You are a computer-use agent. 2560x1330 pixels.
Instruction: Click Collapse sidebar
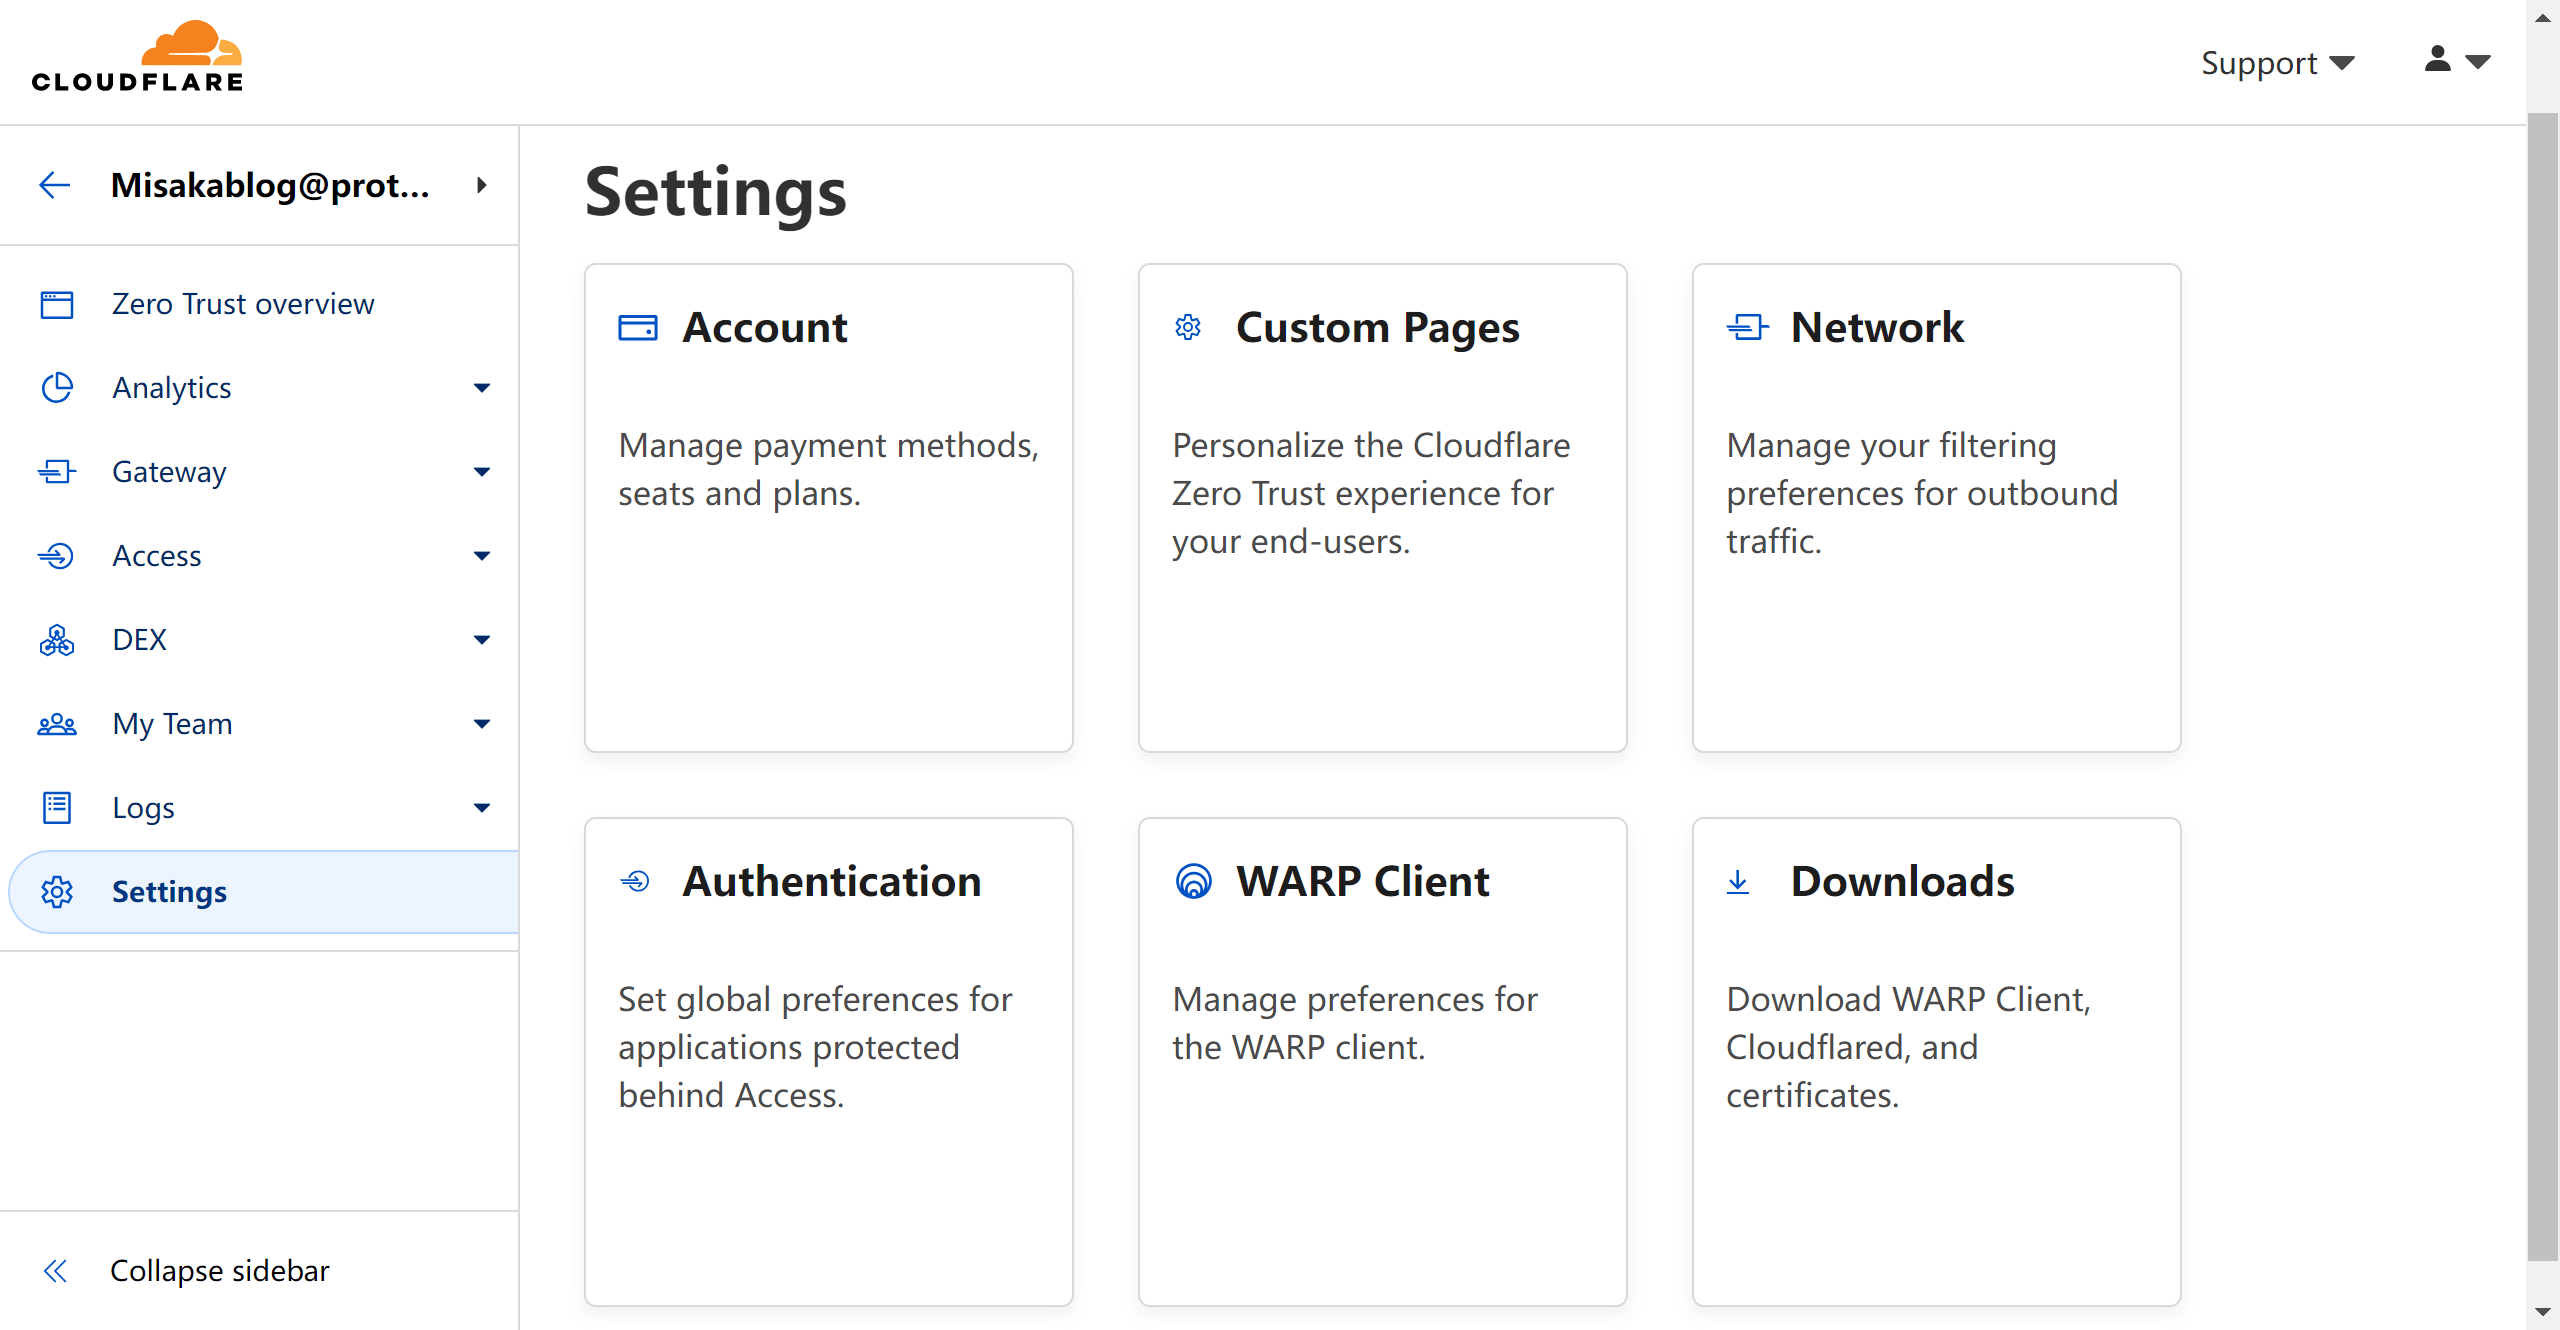tap(219, 1270)
